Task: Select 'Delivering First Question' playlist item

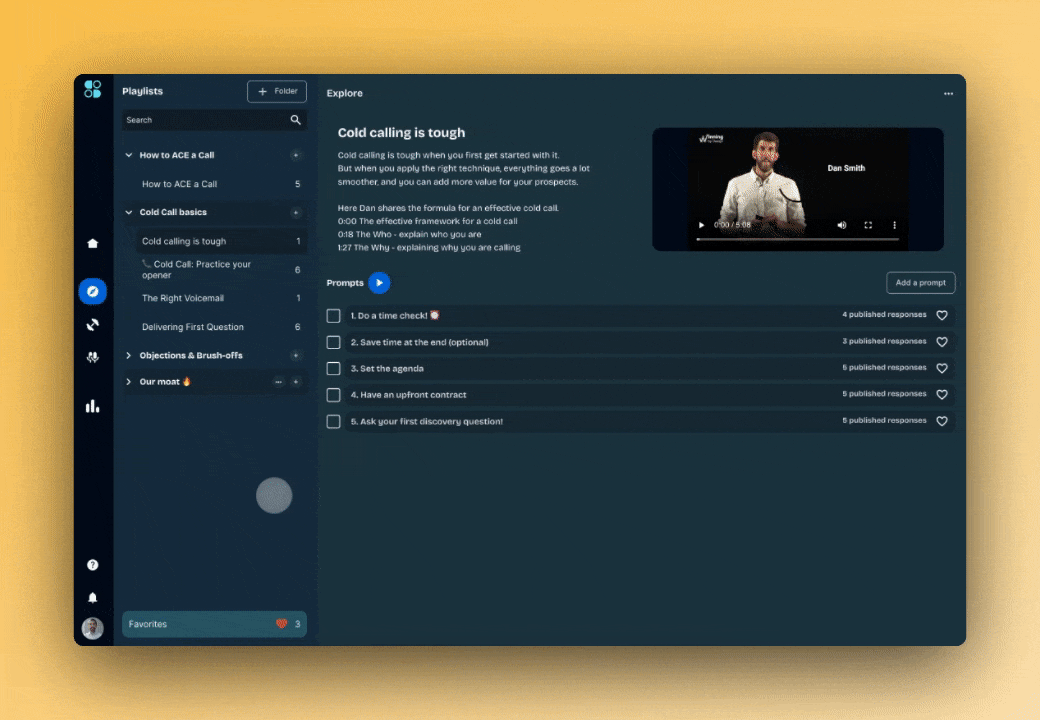Action: 193,327
